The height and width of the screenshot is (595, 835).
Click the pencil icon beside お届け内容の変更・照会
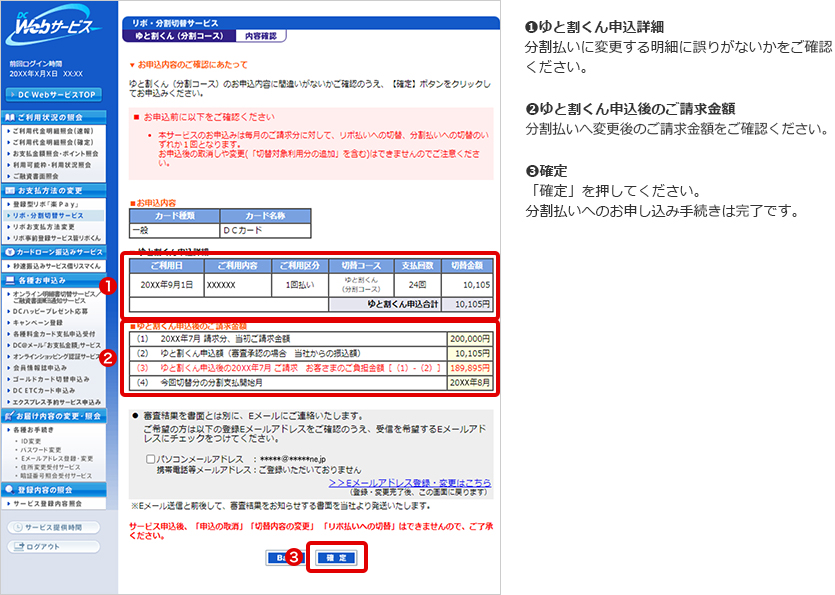(x=10, y=415)
